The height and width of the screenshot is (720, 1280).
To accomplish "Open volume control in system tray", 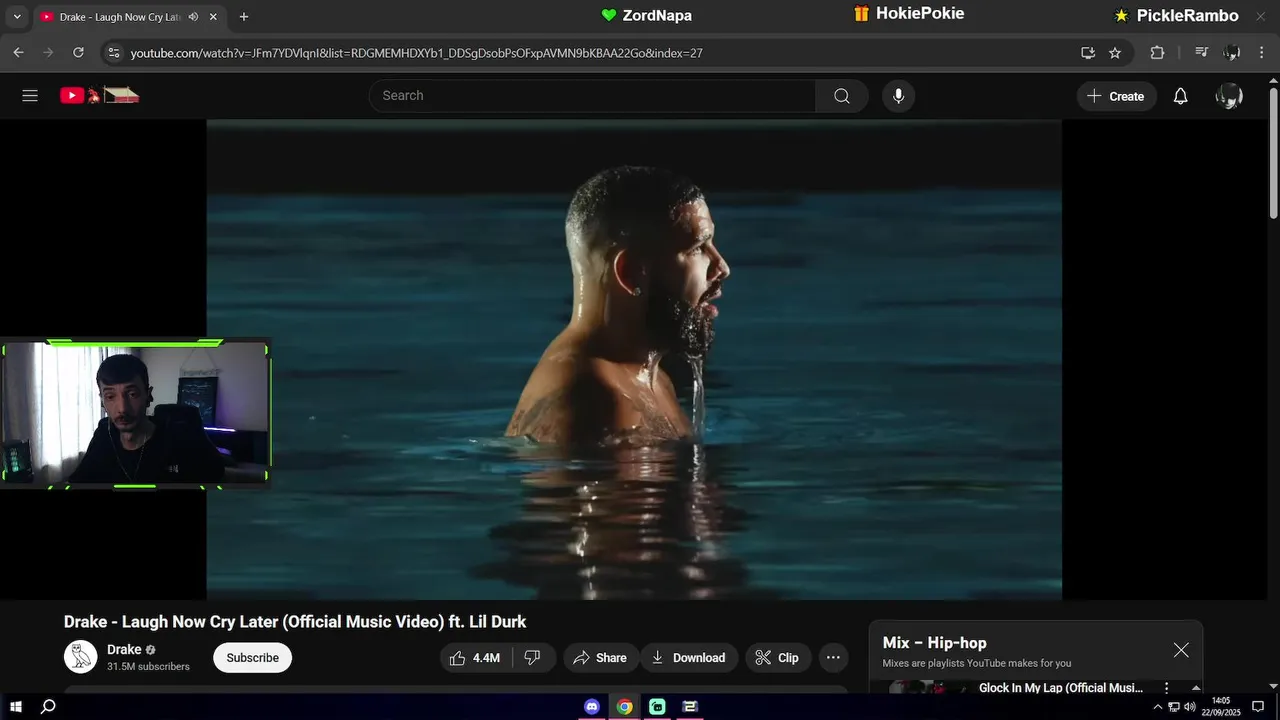I will coord(1190,707).
